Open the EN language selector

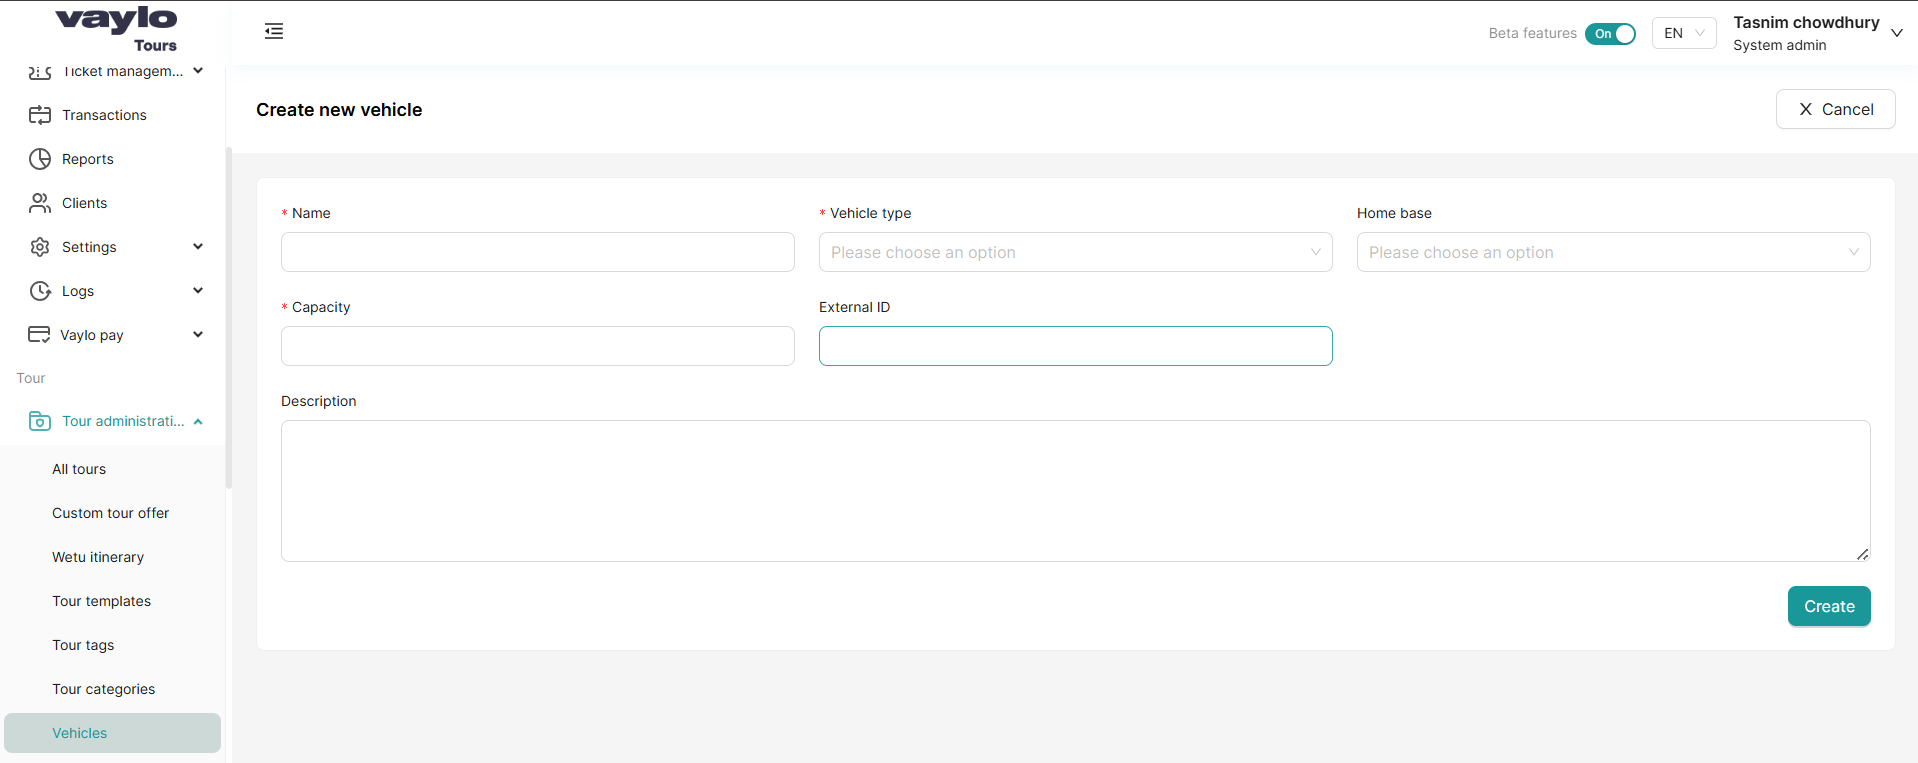click(1683, 34)
